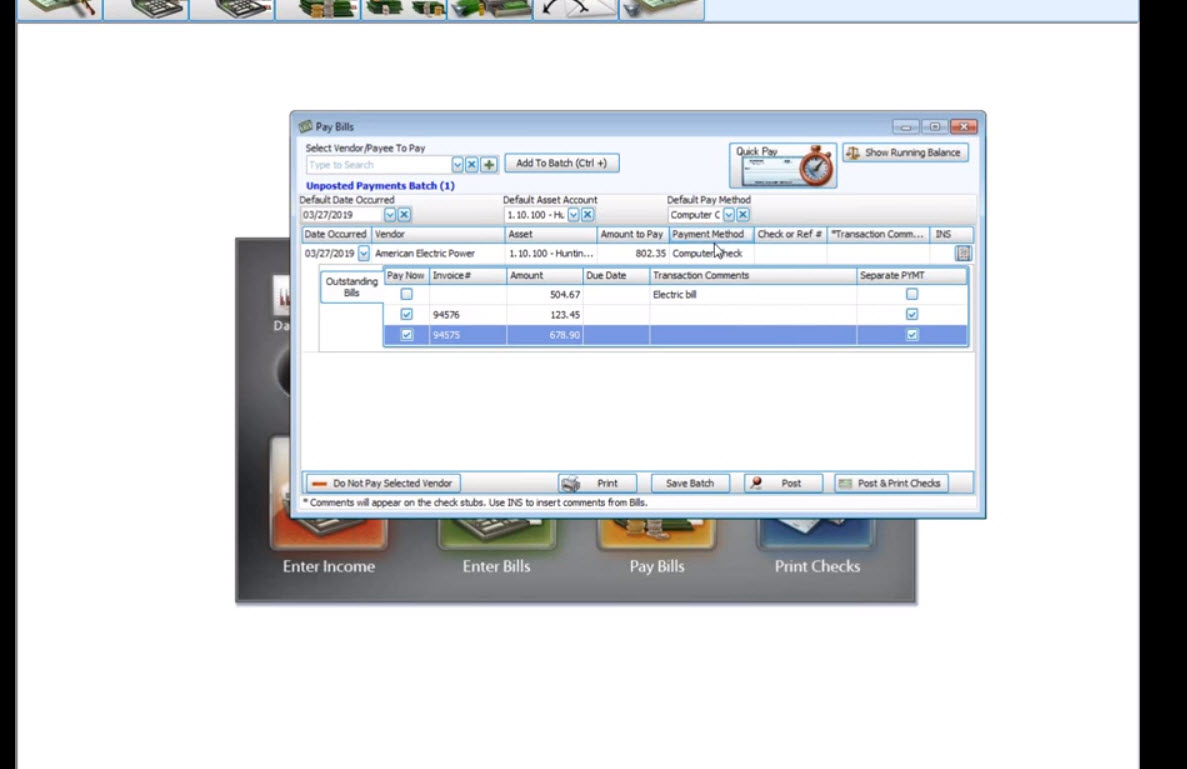The width and height of the screenshot is (1187, 769).
Task: Open the Default Pay Method dropdown
Action: point(729,214)
